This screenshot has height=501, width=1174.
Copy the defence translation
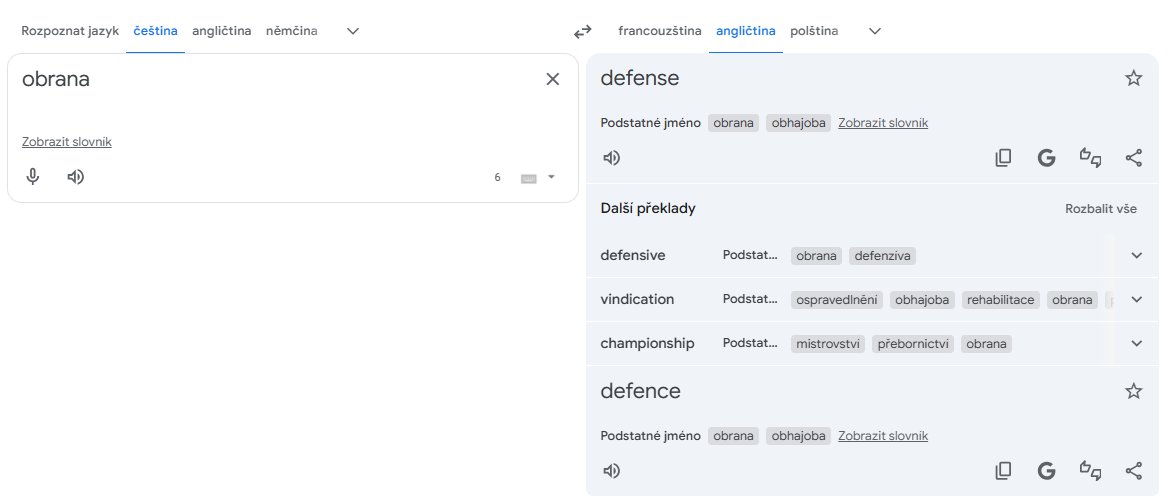(x=1003, y=471)
